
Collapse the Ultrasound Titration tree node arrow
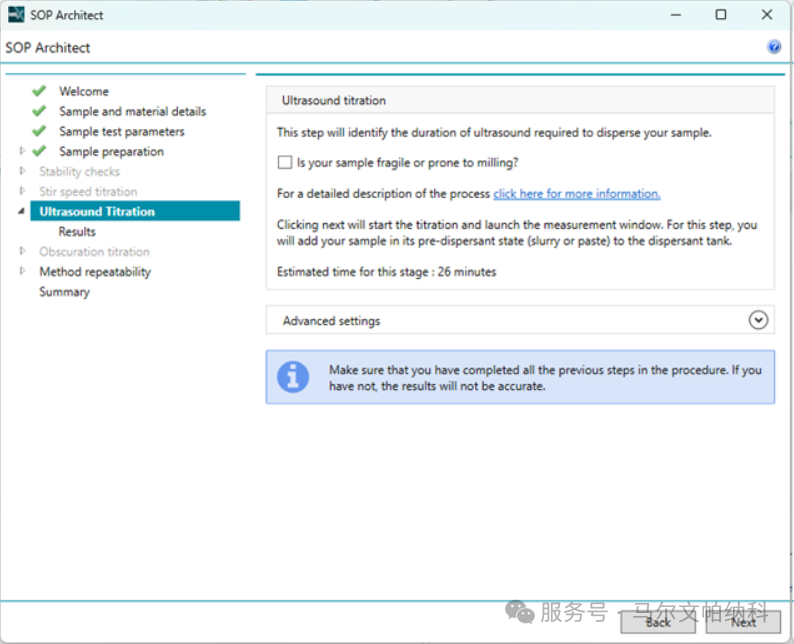coord(22,212)
